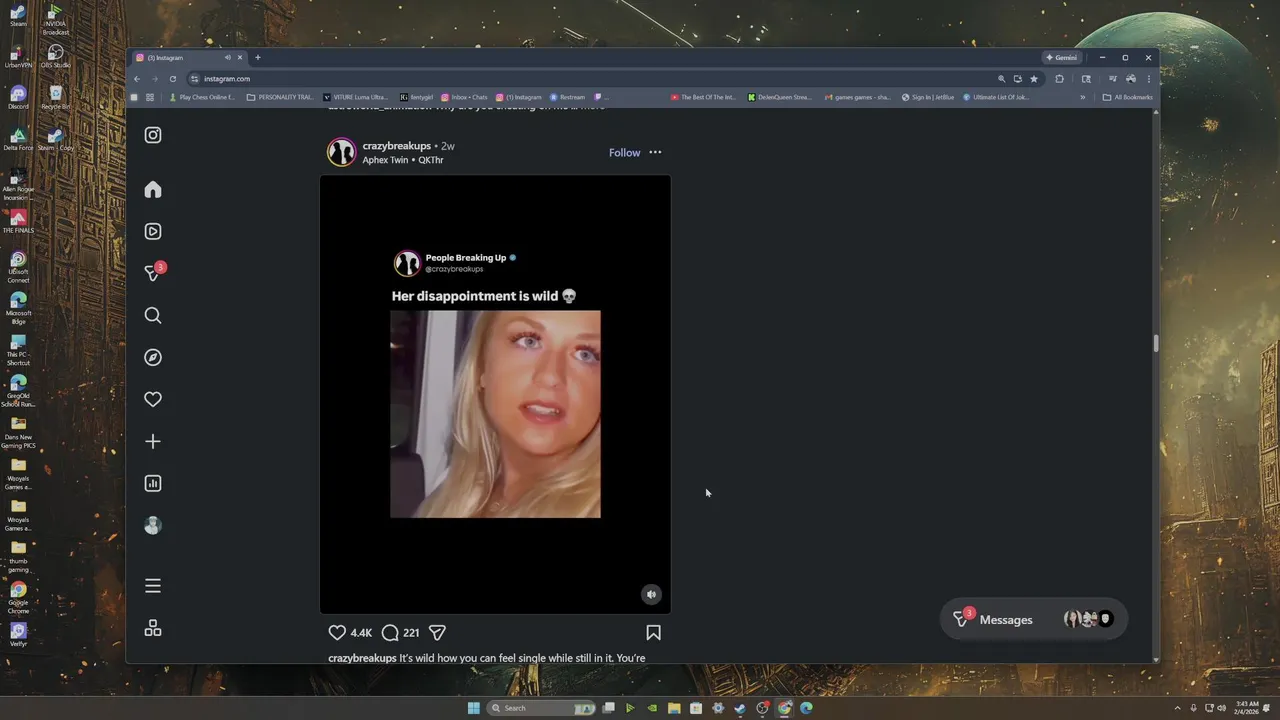This screenshot has height=720, width=1280.
Task: Go to Home in Instagram sidebar
Action: point(153,190)
